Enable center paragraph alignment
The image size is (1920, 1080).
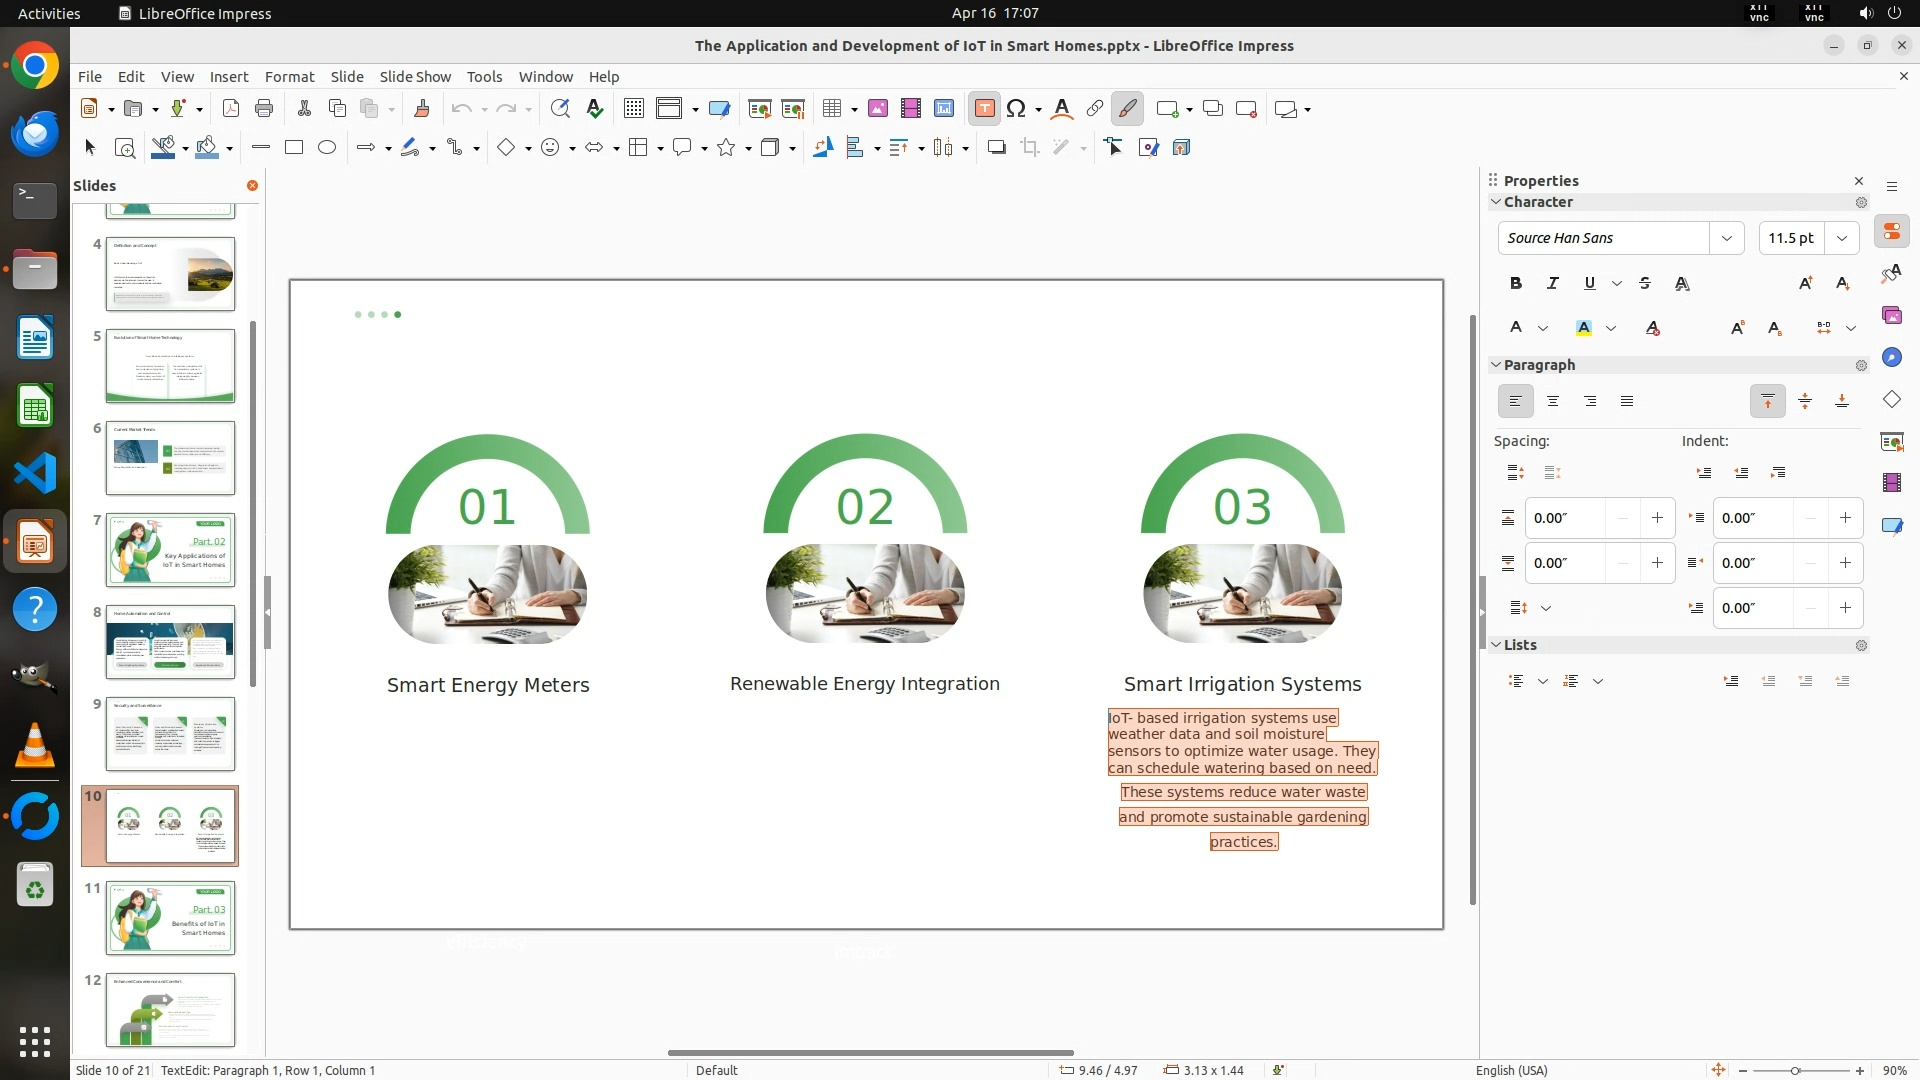pos(1553,401)
